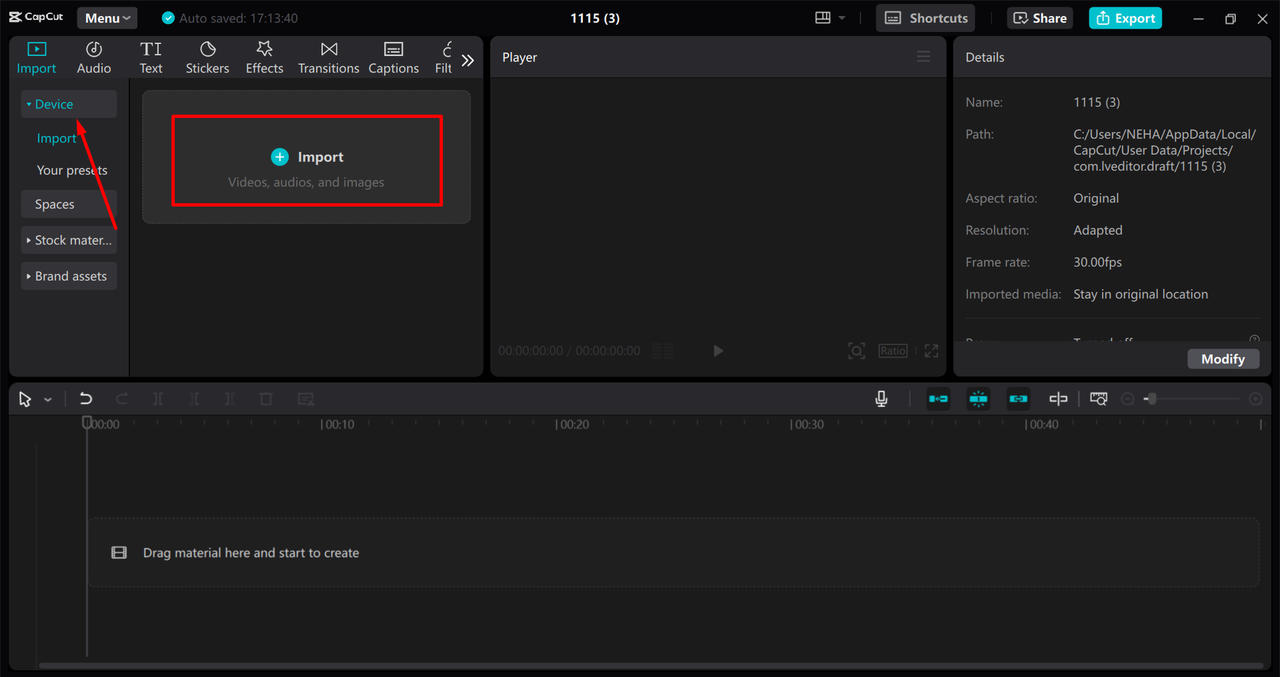Click the 00:10 mark on timeline ruler
Viewport: 1280px width, 677px height.
(337, 424)
